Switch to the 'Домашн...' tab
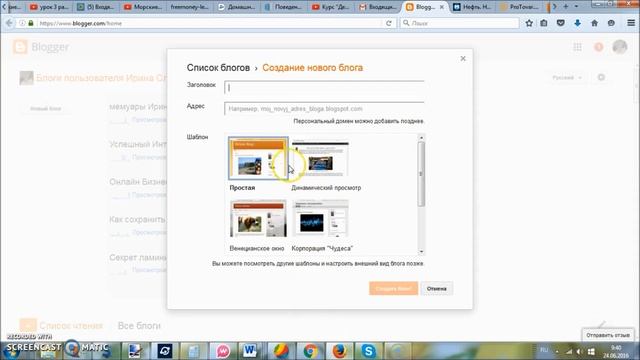The image size is (640, 360). (237, 7)
